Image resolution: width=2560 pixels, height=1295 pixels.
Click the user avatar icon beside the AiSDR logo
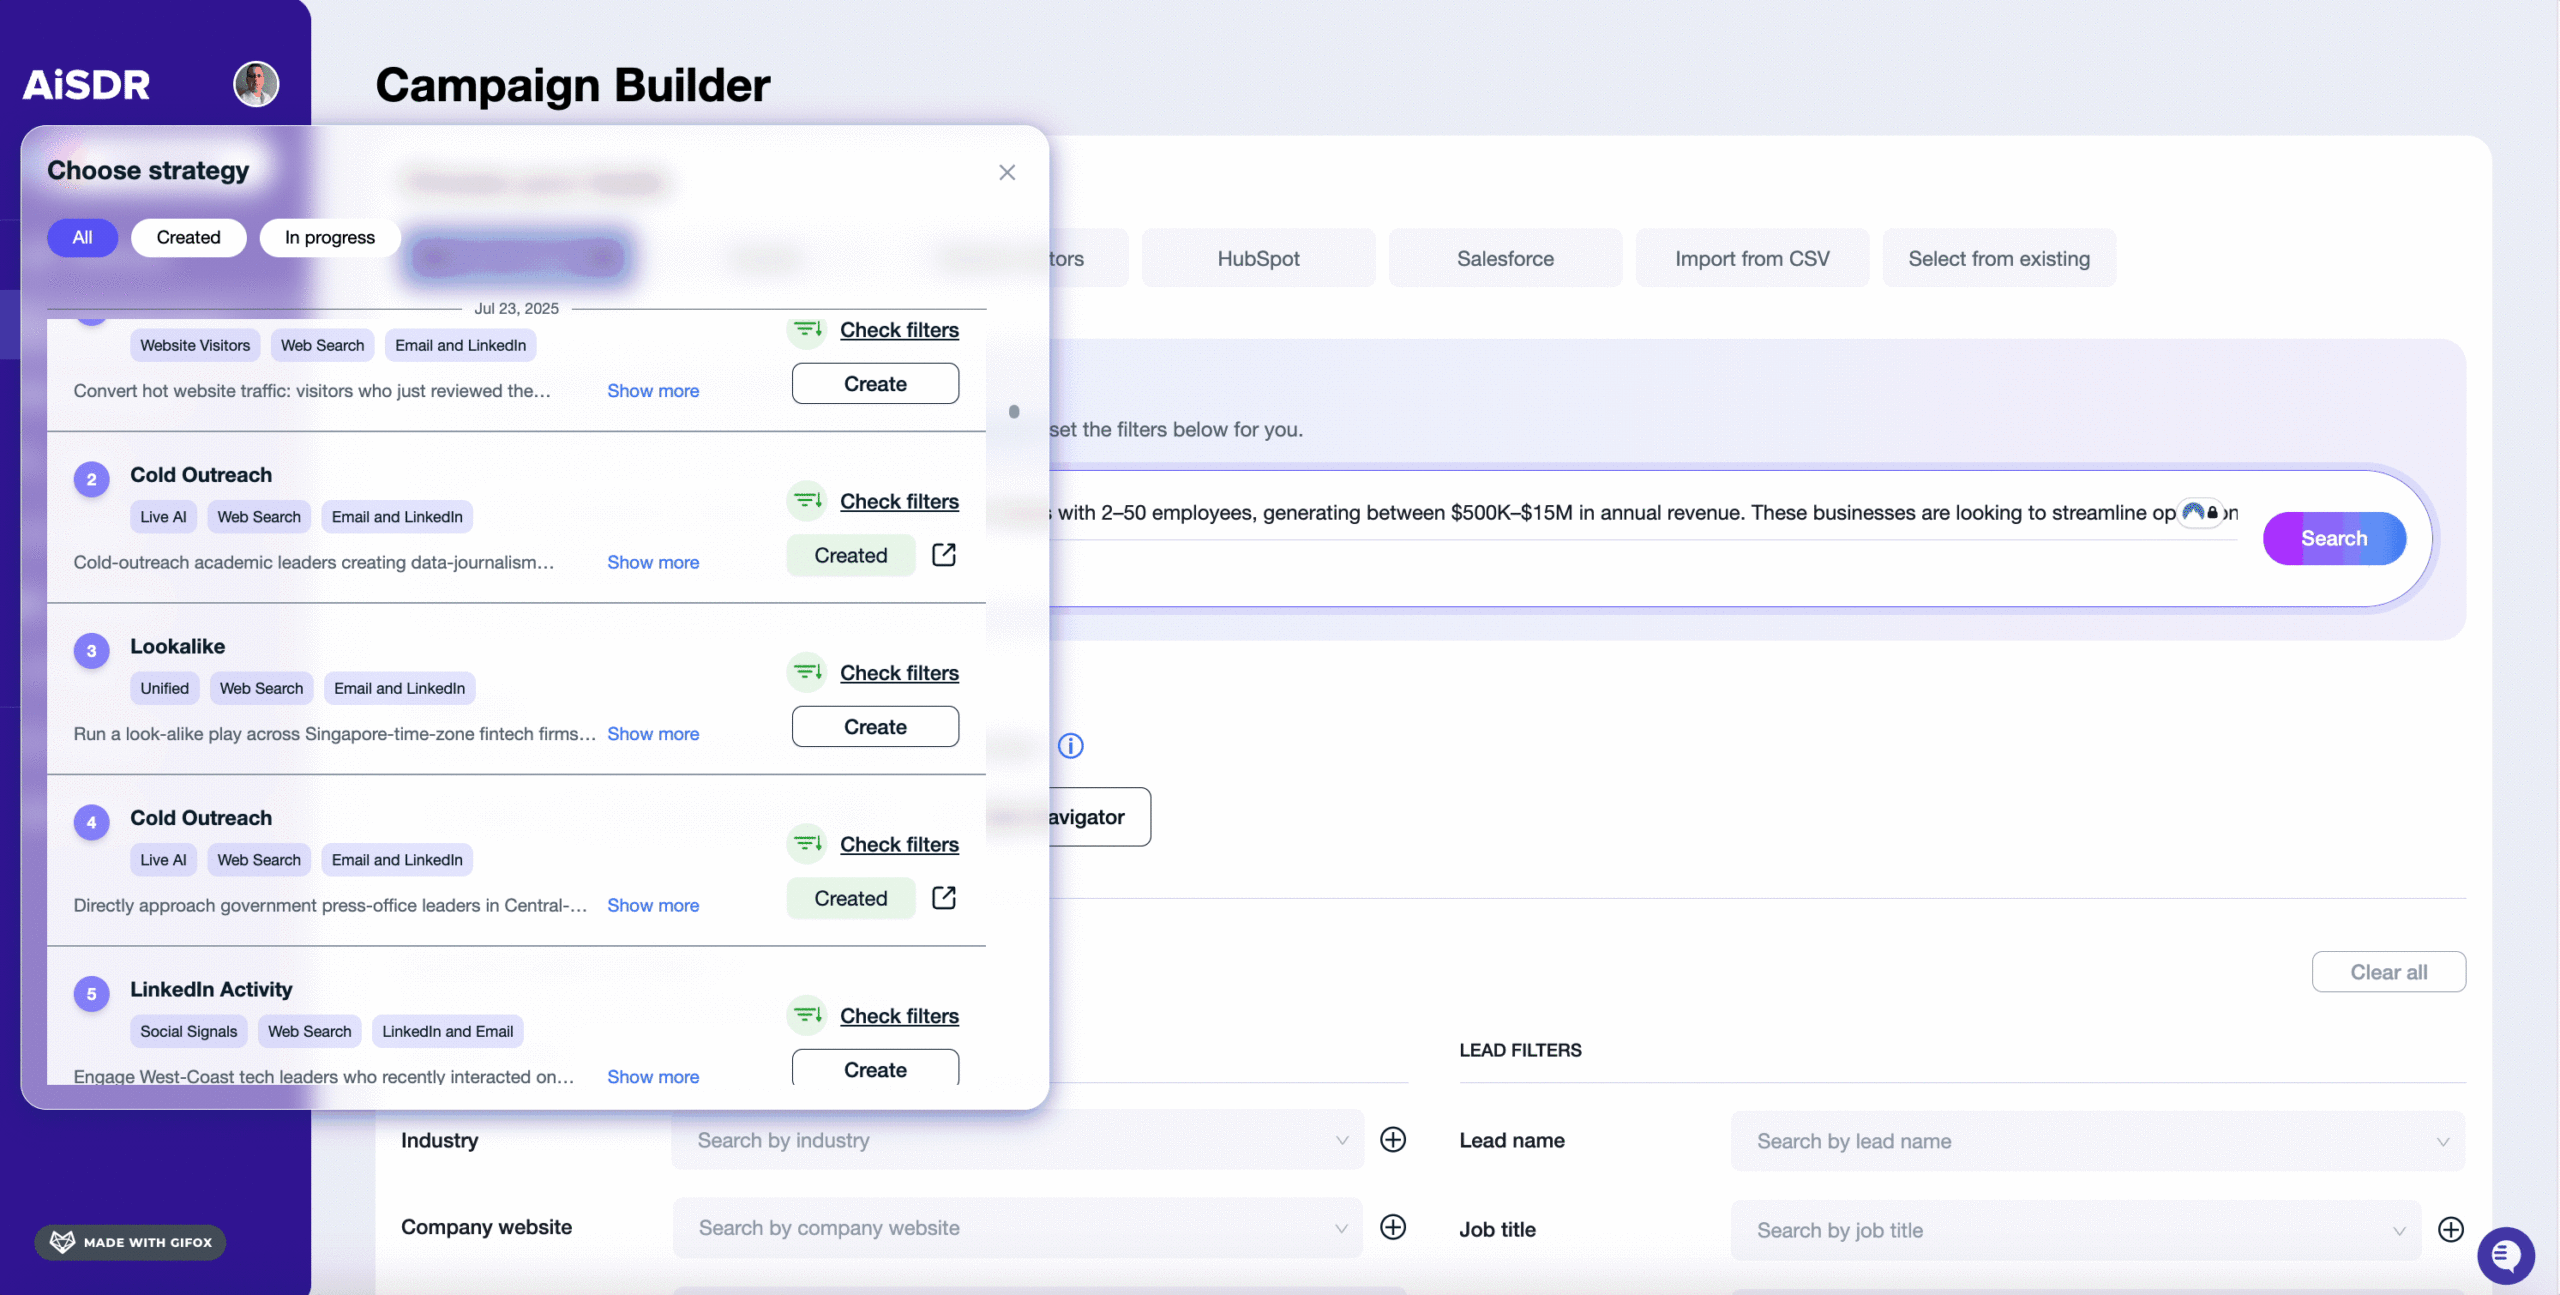coord(256,84)
